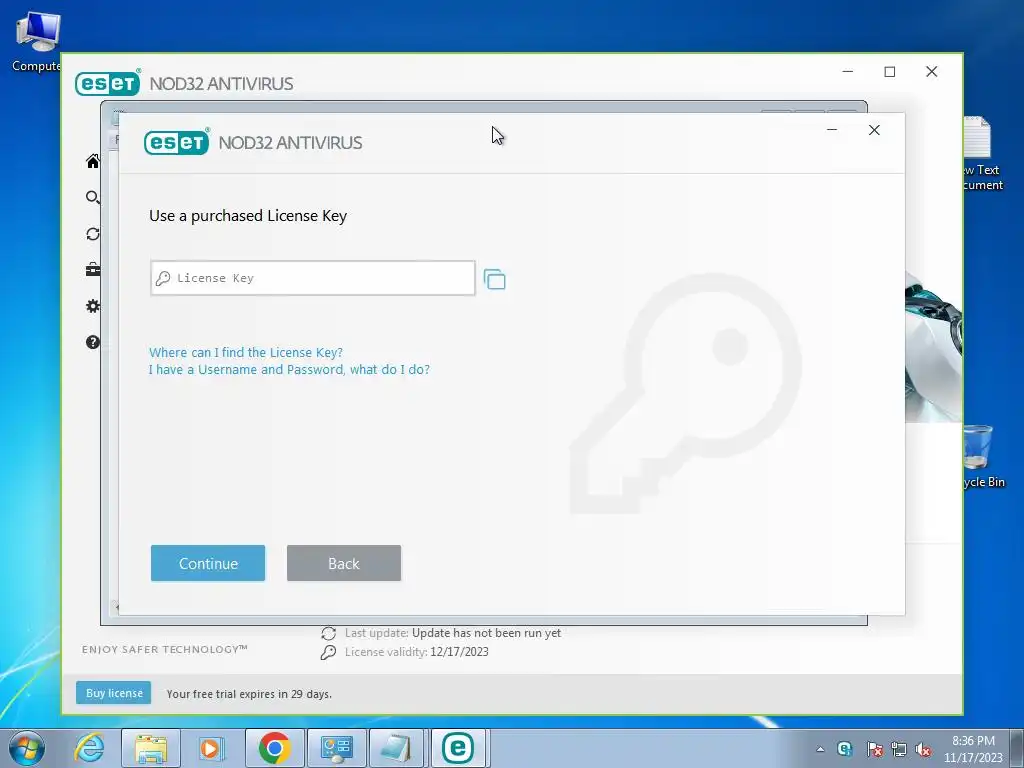Screen dimensions: 1024x768
Task: Open the Control Panel taskbar icon
Action: [336, 748]
